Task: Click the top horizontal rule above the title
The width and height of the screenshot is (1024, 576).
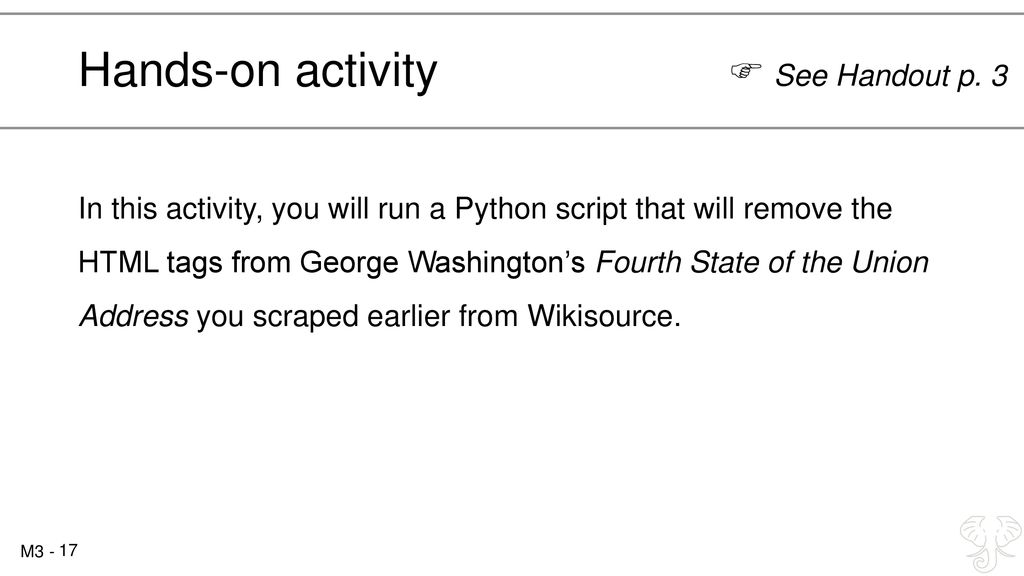Action: coord(512,13)
